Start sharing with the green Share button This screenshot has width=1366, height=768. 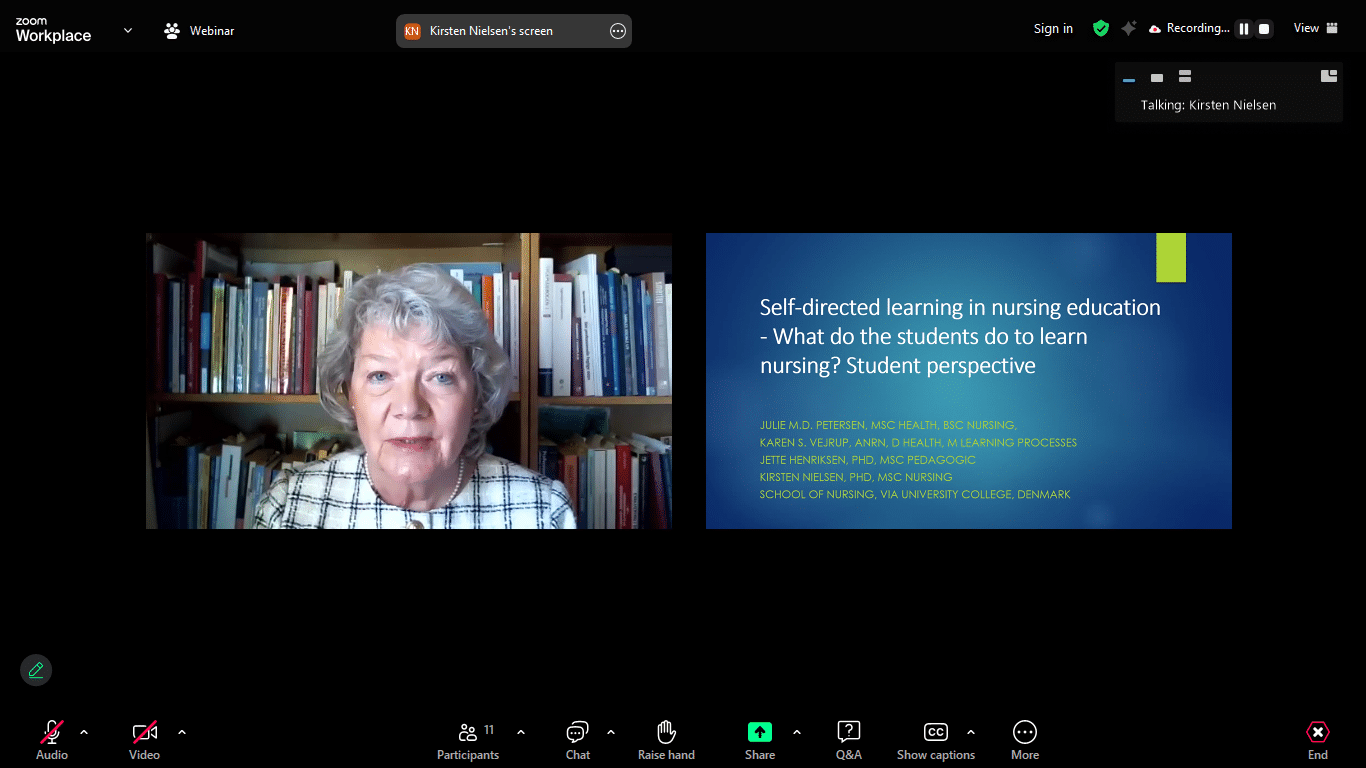point(760,740)
